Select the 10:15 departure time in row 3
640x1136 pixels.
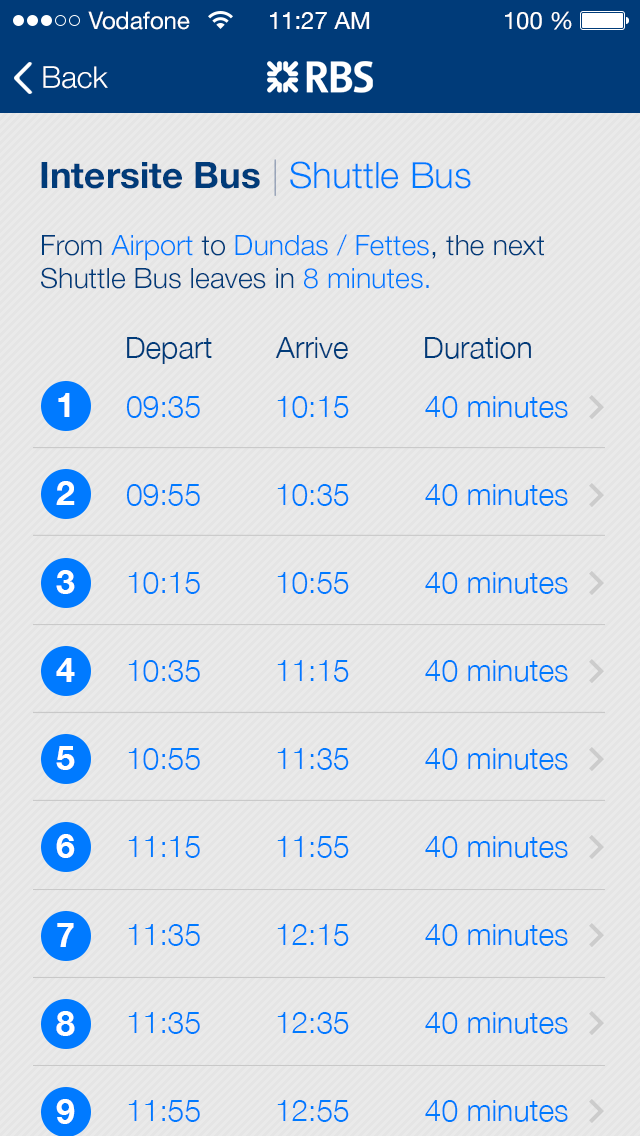point(163,583)
